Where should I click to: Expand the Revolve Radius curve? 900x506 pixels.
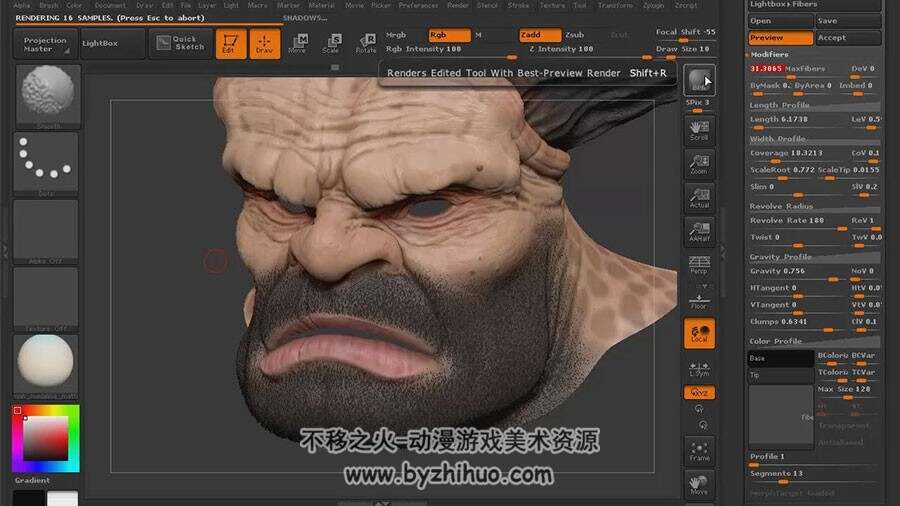[814, 207]
